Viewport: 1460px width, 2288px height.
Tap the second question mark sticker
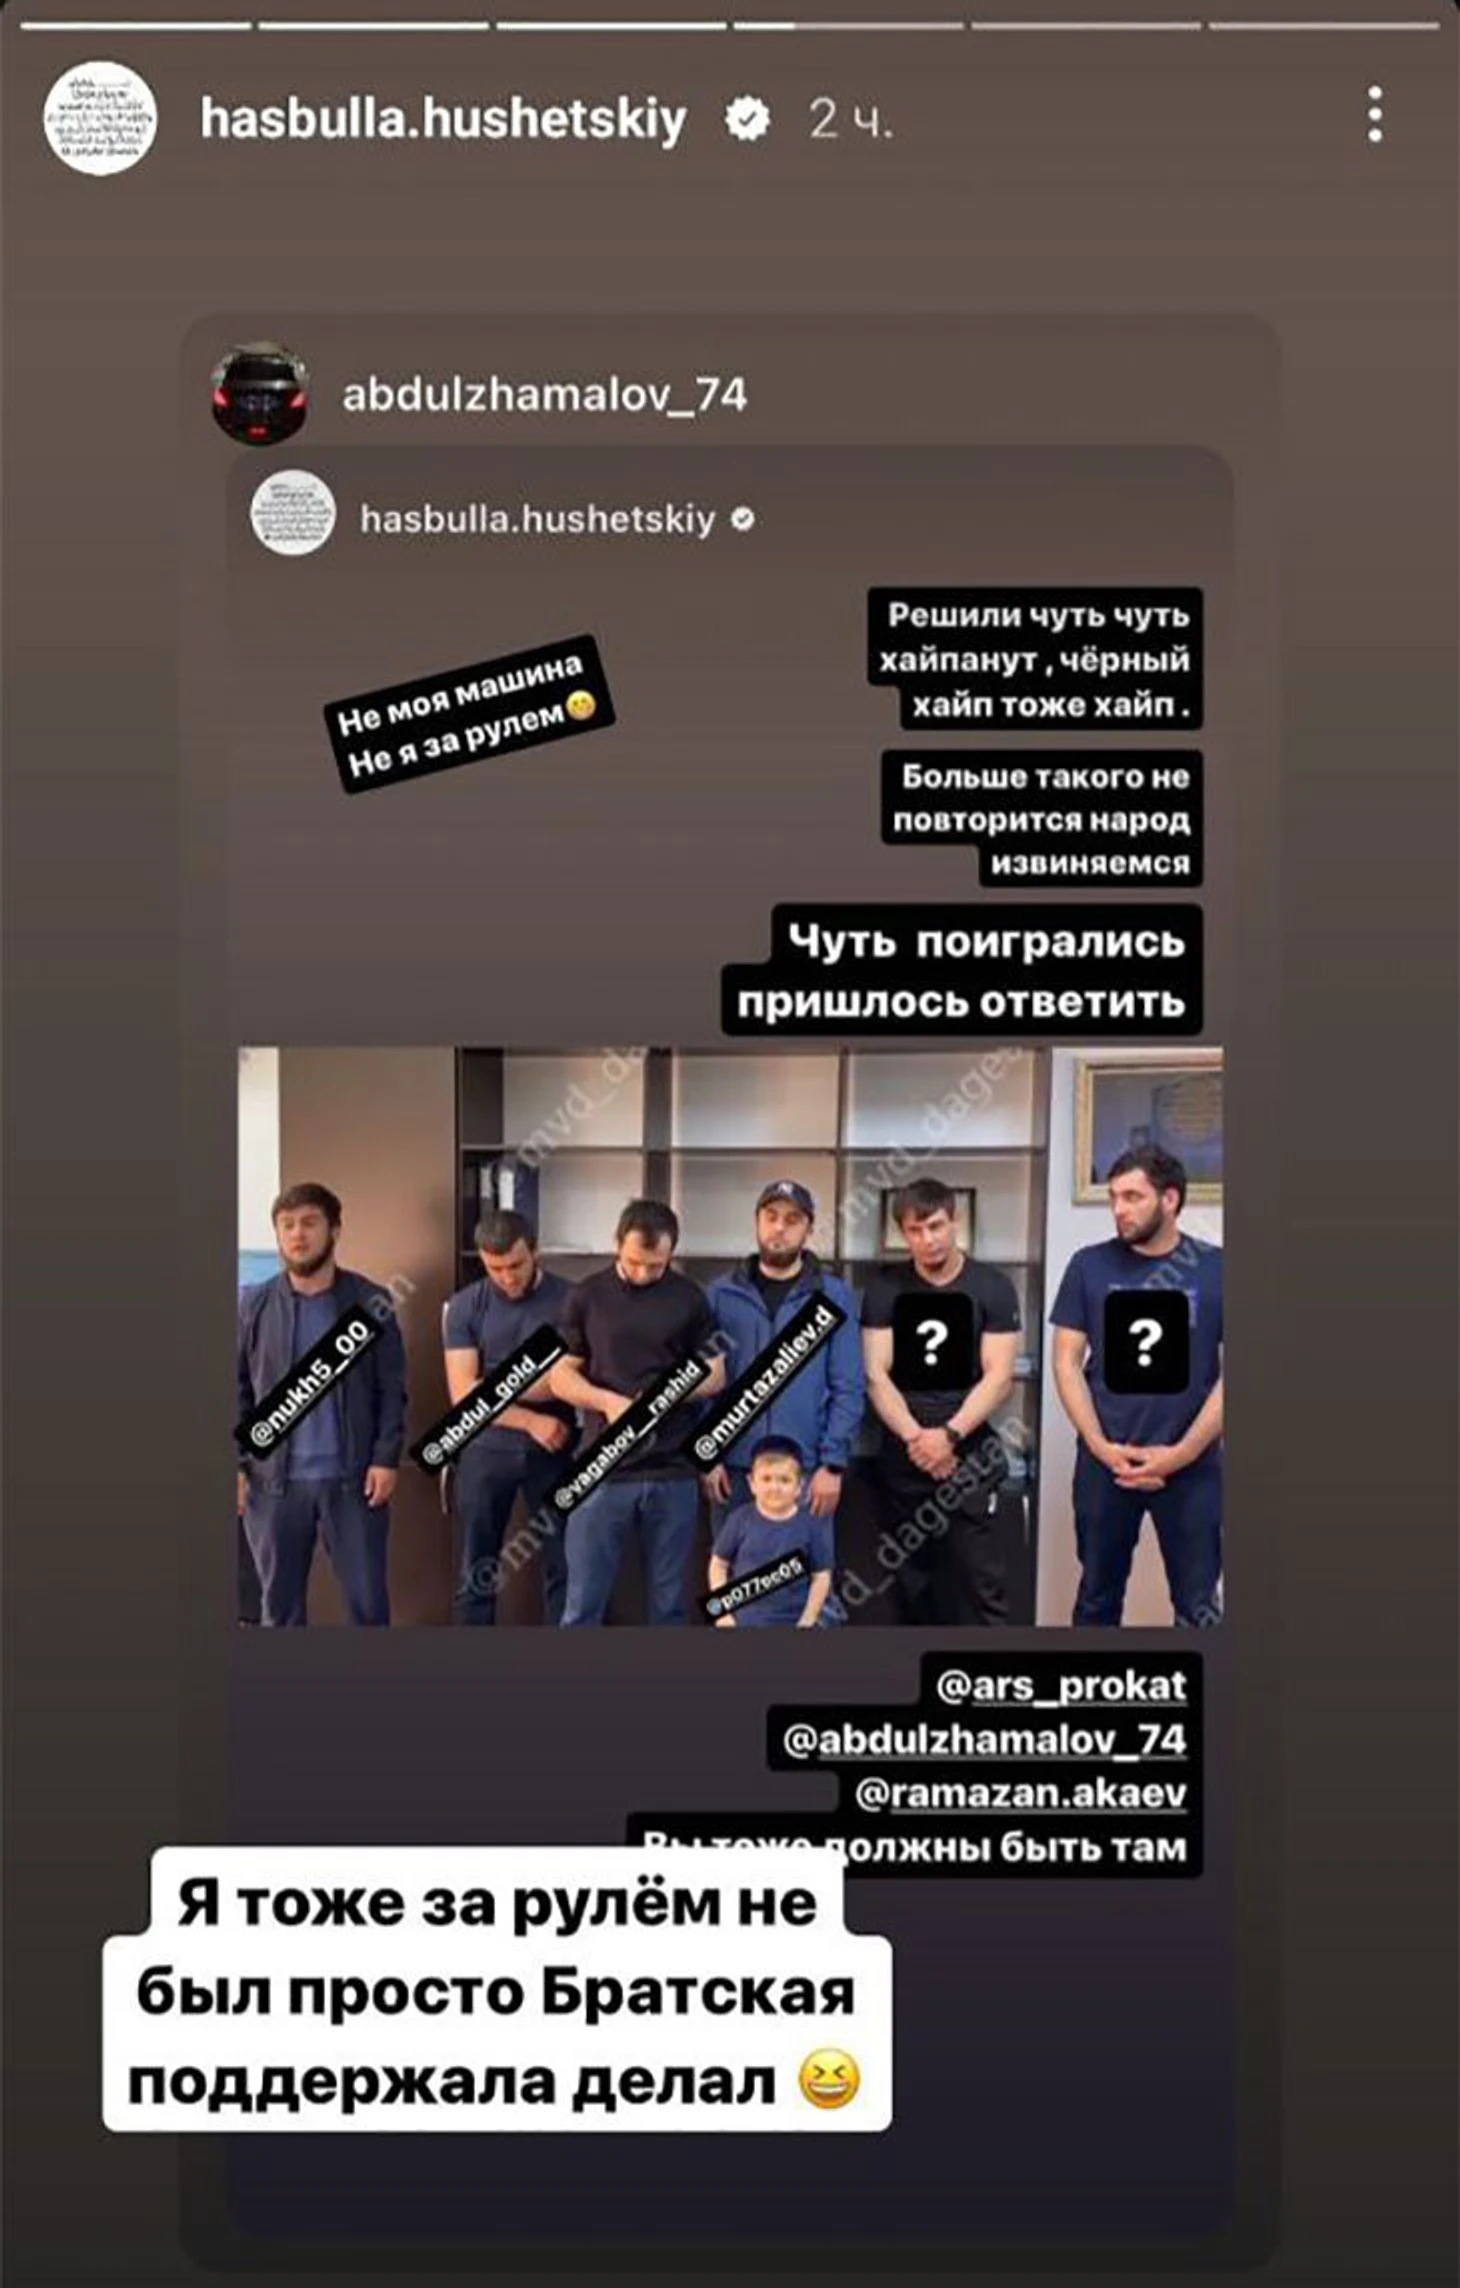(1145, 1342)
